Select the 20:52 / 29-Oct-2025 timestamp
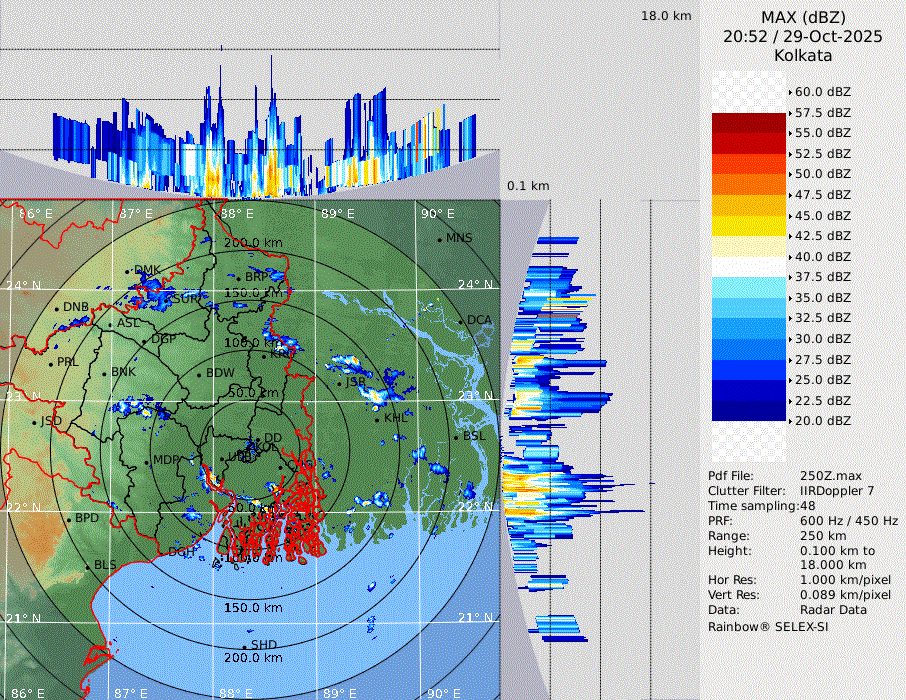 point(803,36)
